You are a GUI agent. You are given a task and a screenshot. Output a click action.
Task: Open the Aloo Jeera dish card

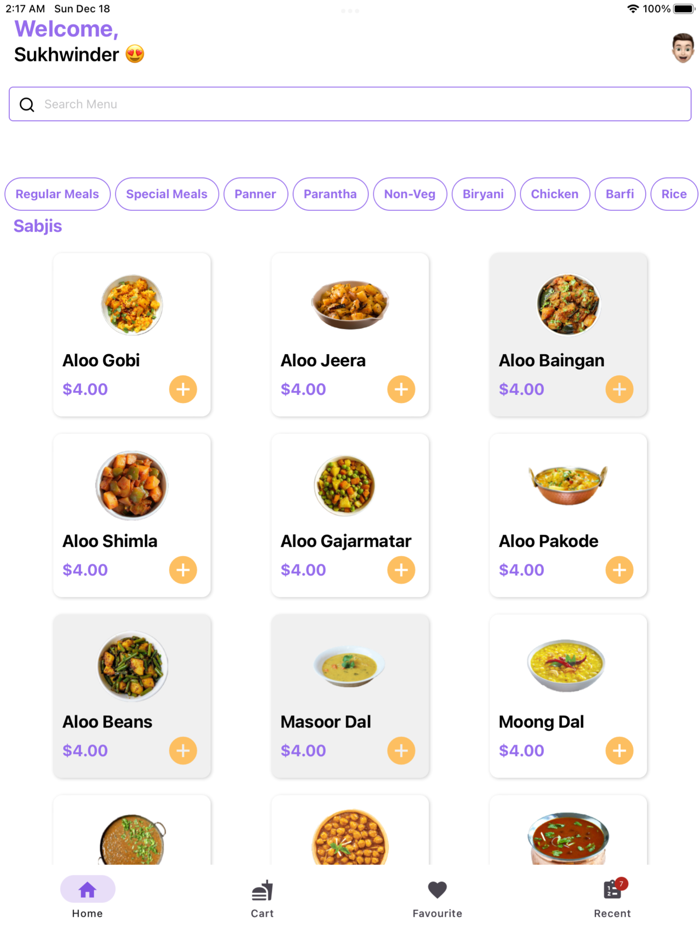(350, 335)
